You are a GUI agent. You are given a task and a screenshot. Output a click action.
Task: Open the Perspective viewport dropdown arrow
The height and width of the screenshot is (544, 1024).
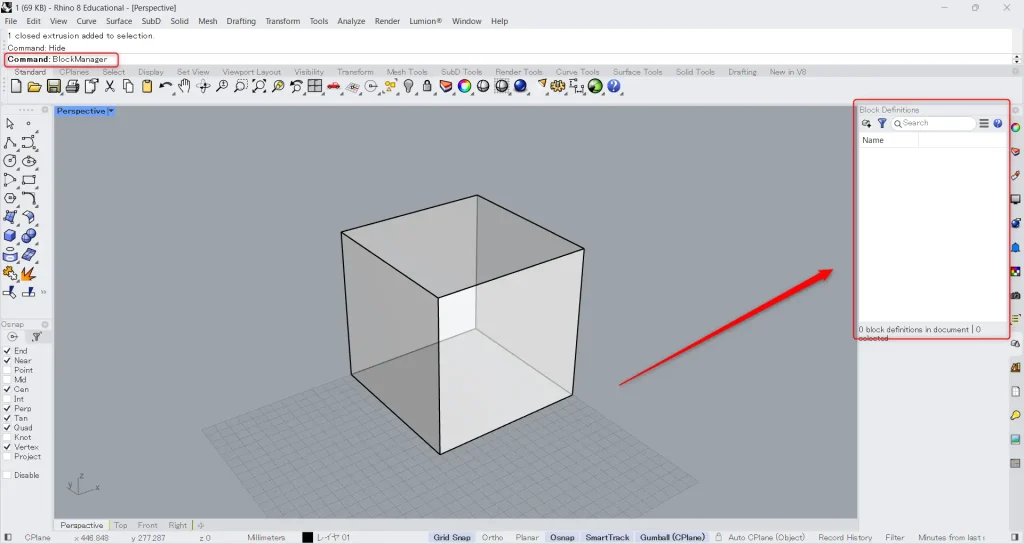point(111,111)
